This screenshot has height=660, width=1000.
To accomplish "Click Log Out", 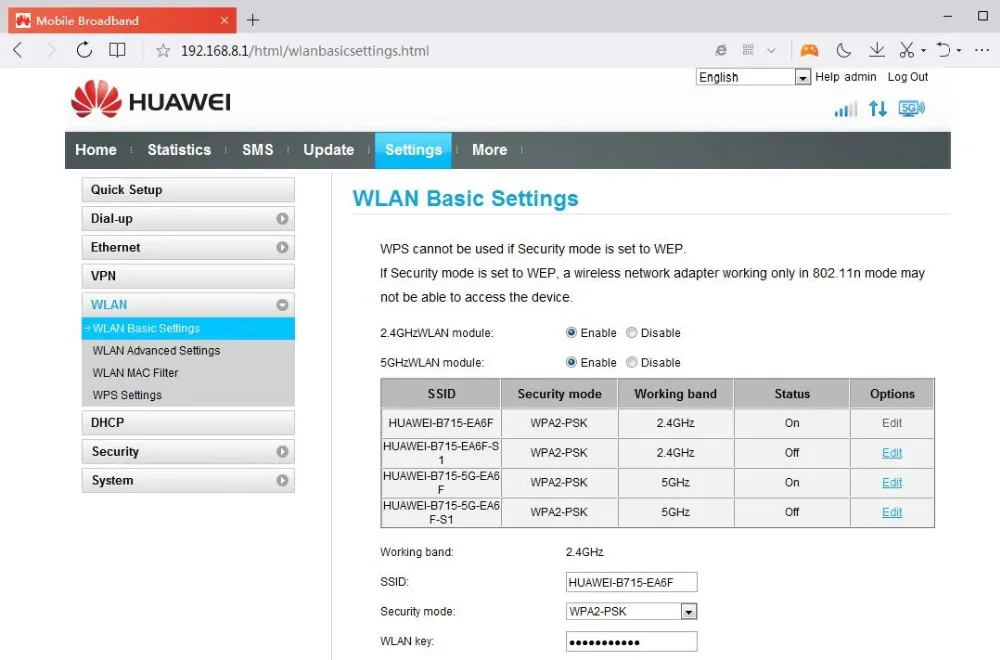I will [908, 77].
